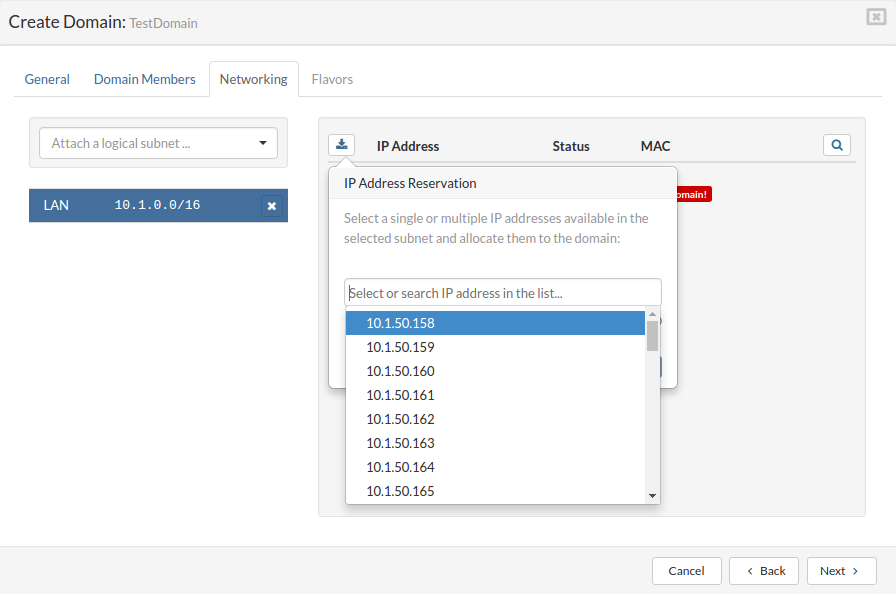Click the IP address reservation download icon

(341, 145)
